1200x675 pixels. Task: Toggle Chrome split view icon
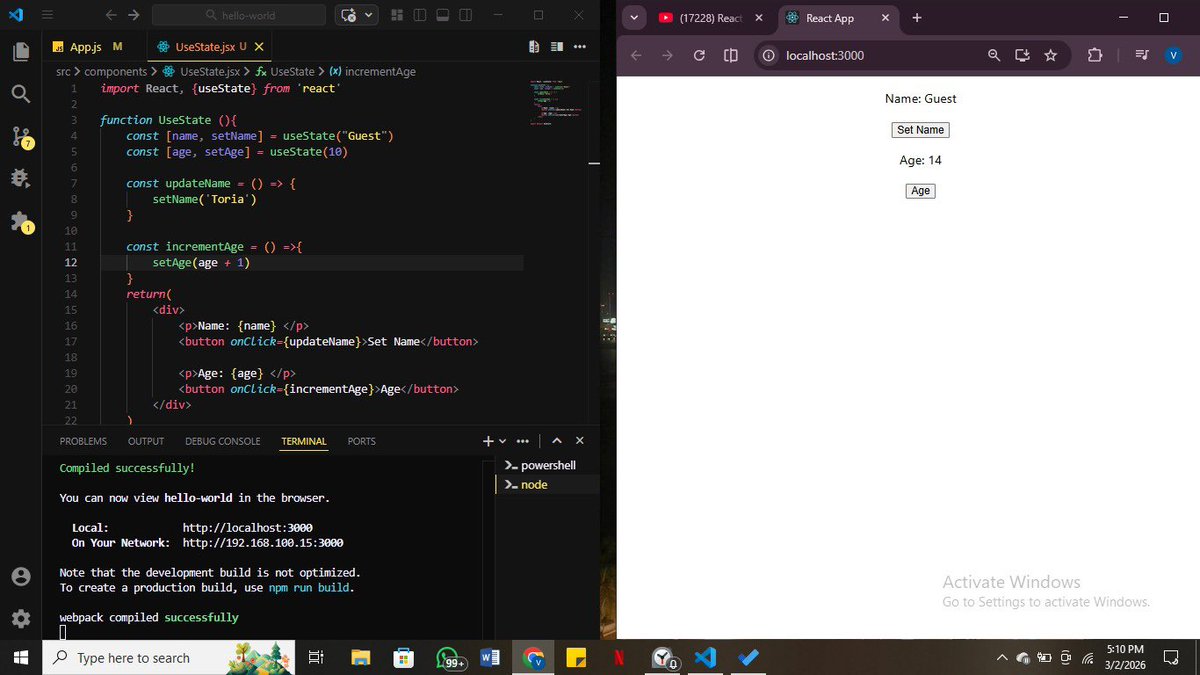(731, 56)
